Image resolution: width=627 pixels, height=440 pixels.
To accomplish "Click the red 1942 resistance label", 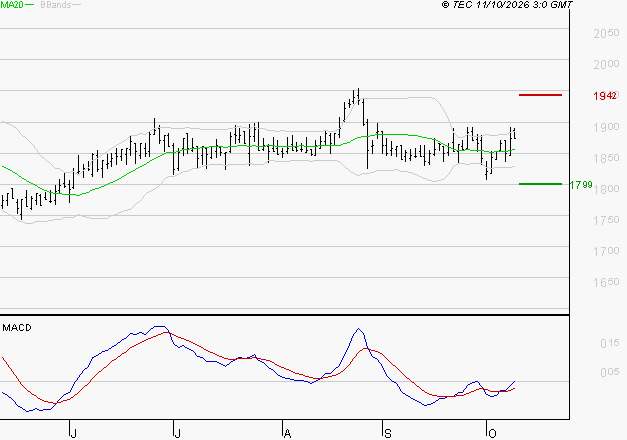I will [x=605, y=96].
